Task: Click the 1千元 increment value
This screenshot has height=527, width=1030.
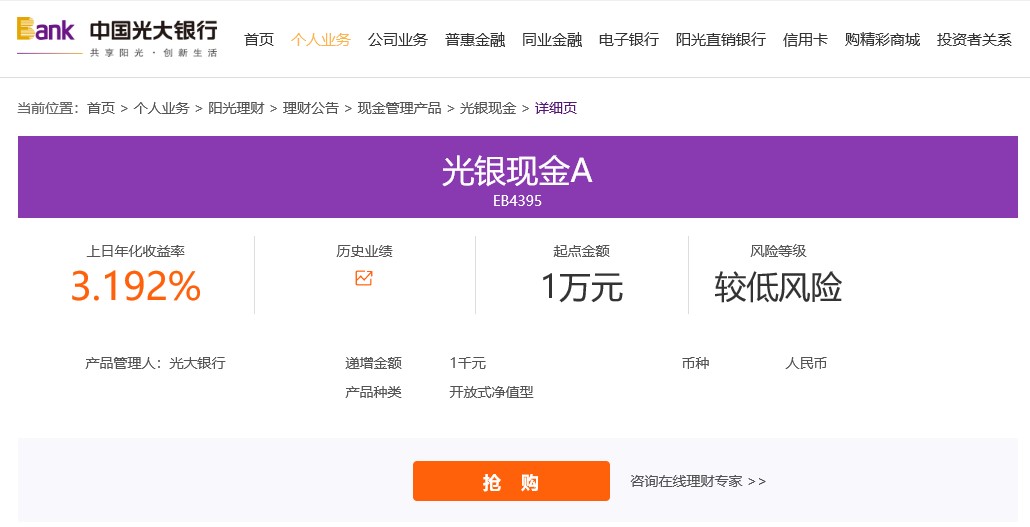Action: pyautogui.click(x=468, y=363)
